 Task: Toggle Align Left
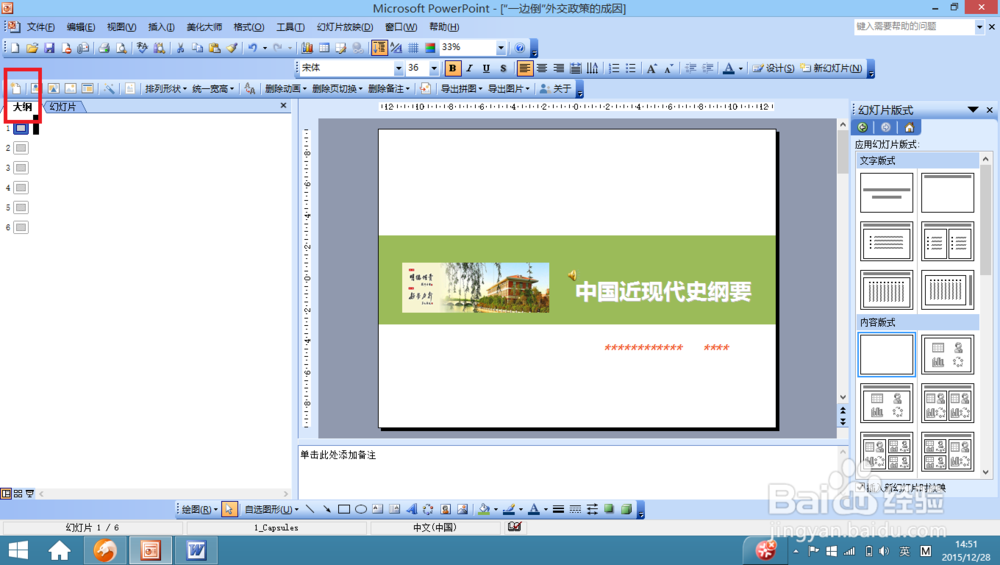524,68
